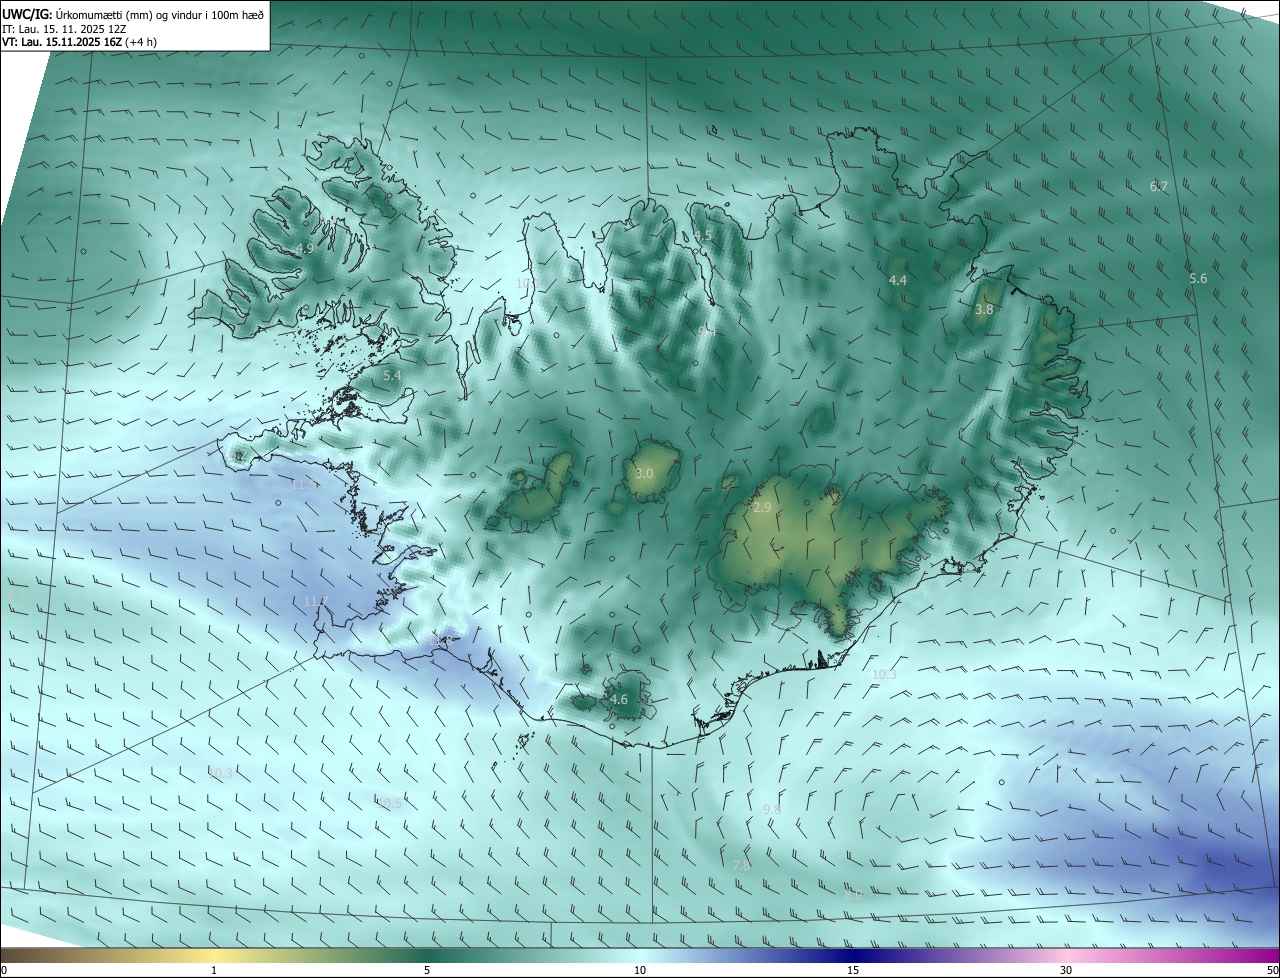This screenshot has height=978, width=1280.
Task: Click the 5.6 value off the east coast
Action: (x=1198, y=278)
